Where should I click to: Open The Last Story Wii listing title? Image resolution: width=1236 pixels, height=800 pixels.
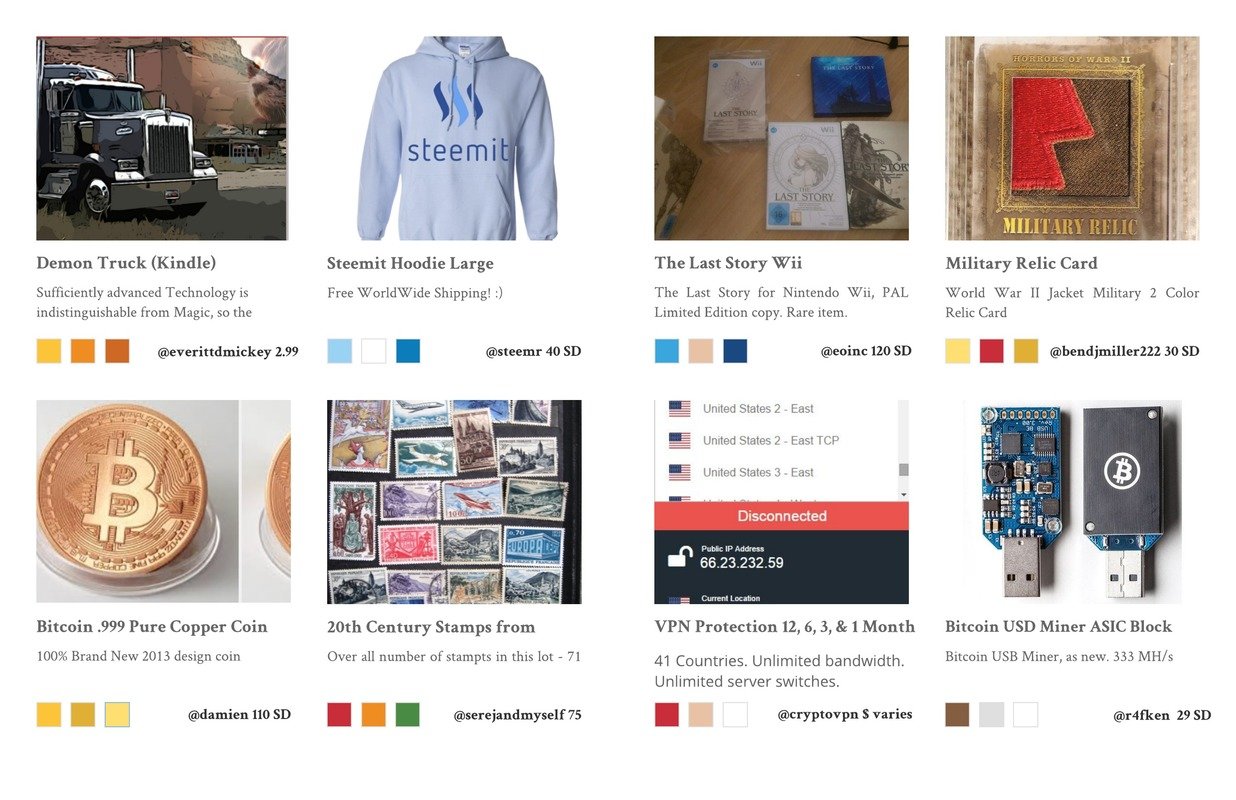(x=728, y=264)
